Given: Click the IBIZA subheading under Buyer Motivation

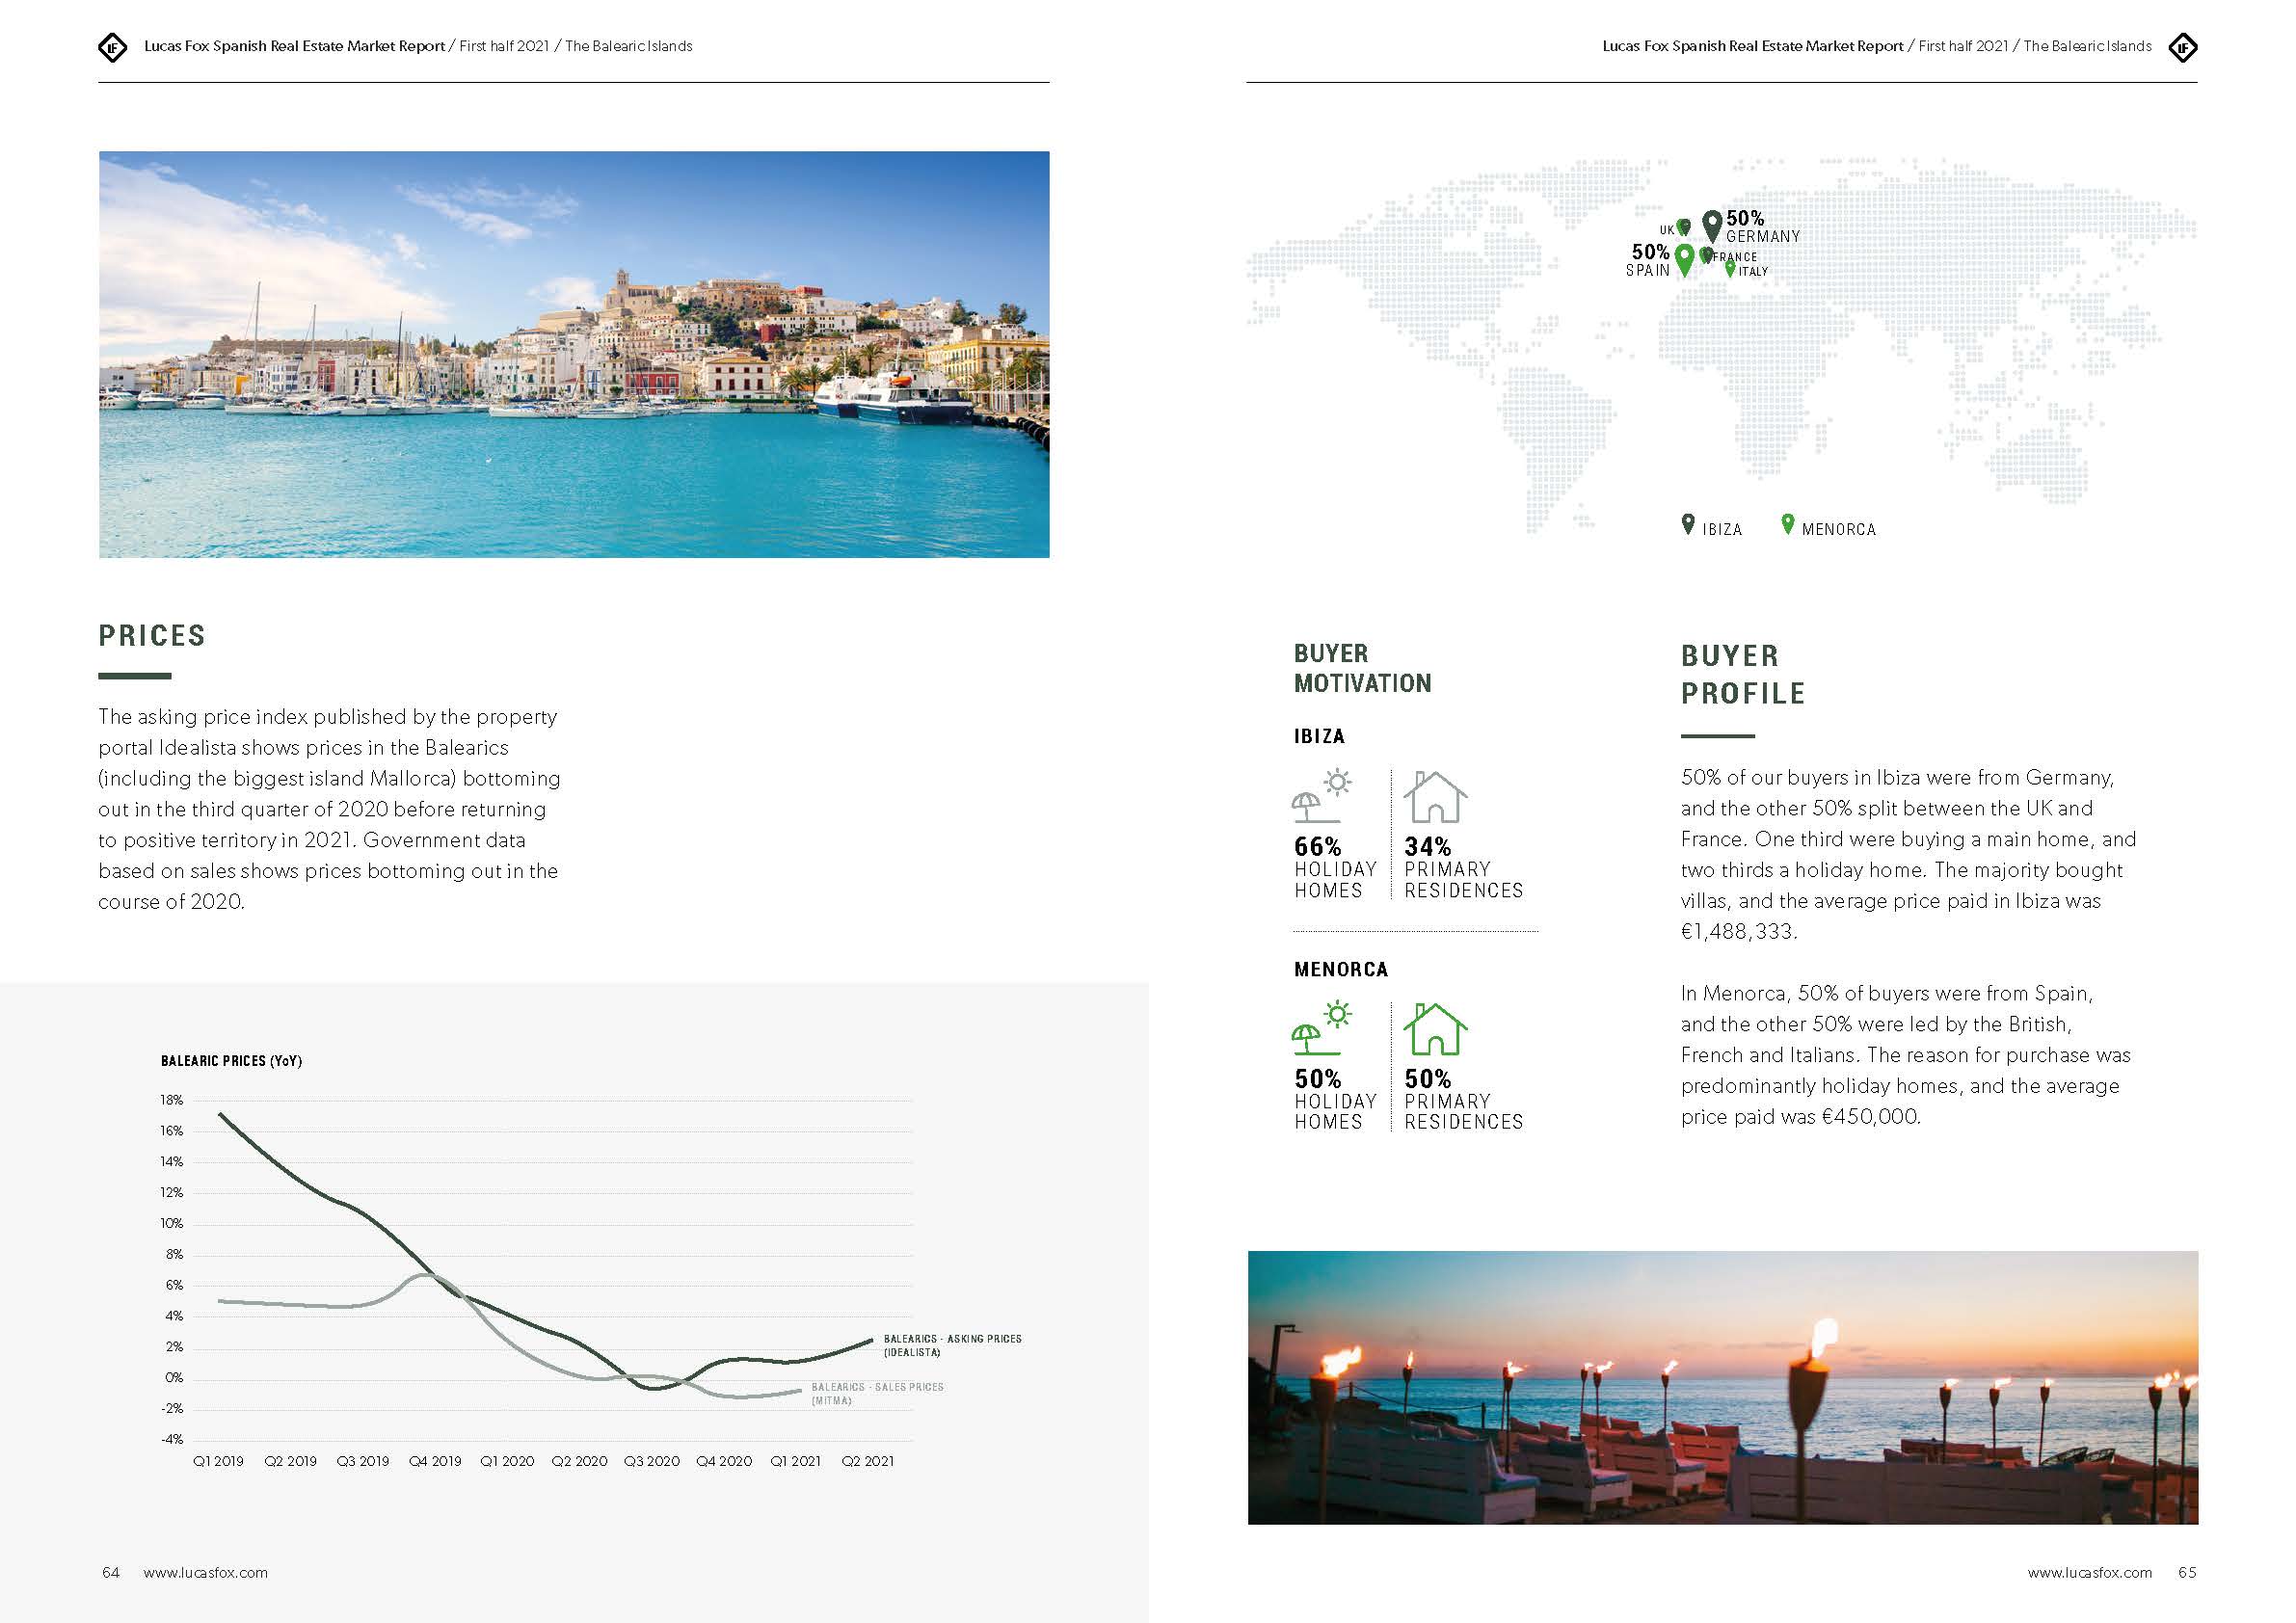Looking at the screenshot, I should coord(1319,736).
